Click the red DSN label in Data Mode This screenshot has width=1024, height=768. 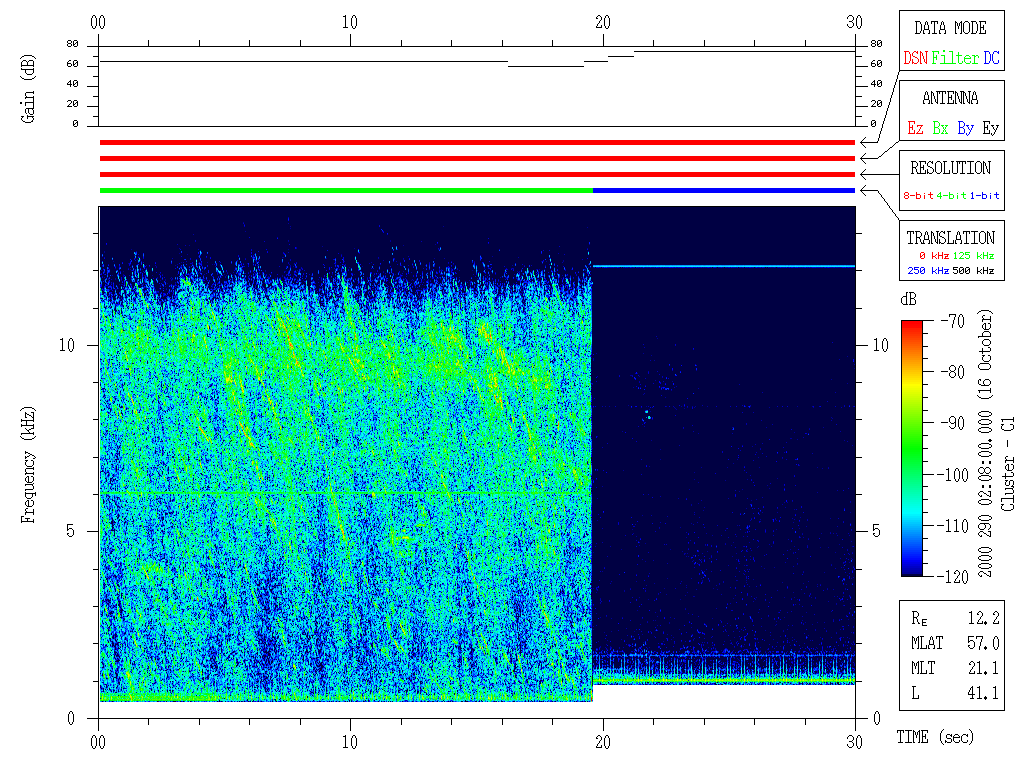tap(915, 59)
